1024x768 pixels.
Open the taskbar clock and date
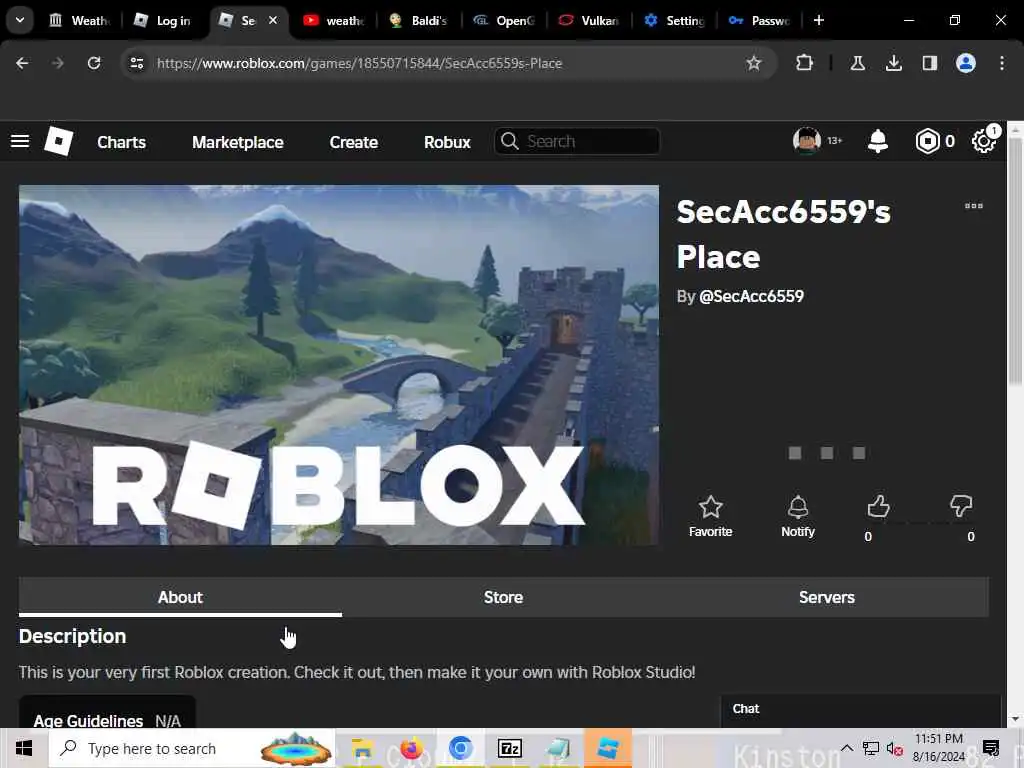(938, 748)
